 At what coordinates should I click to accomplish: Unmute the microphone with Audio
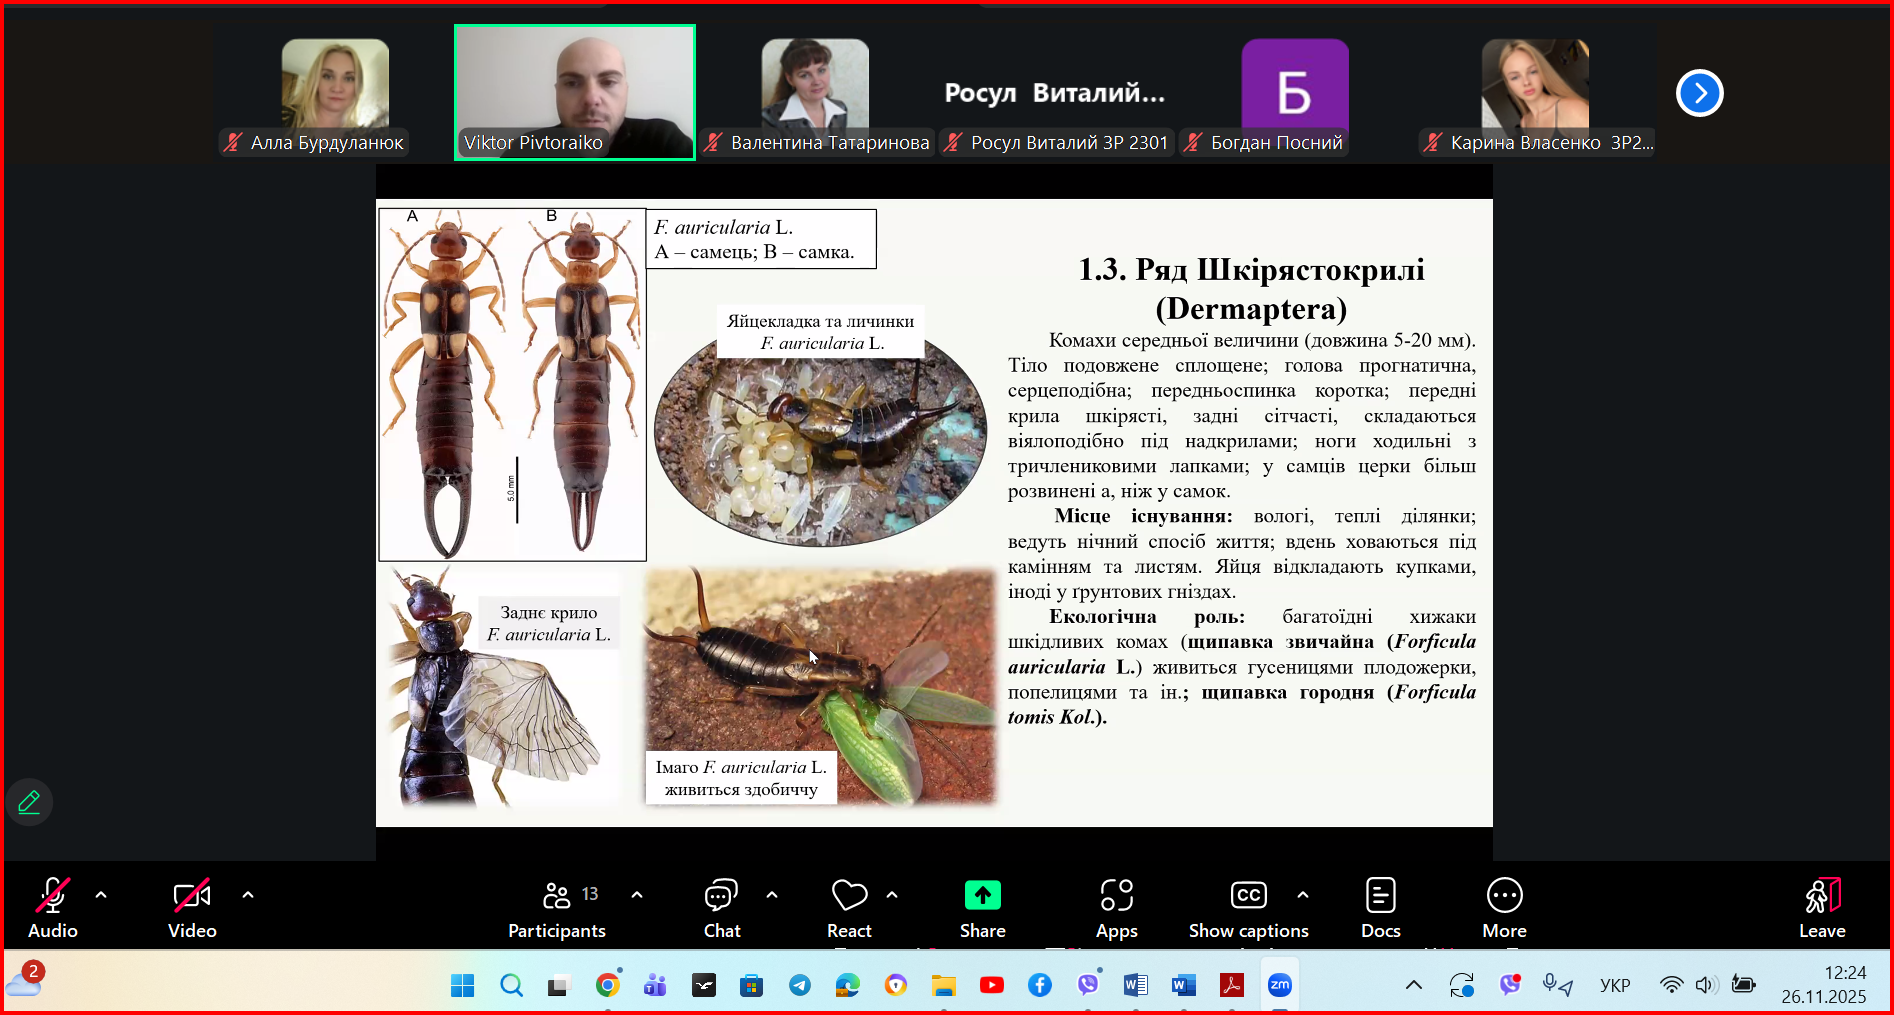(x=53, y=907)
